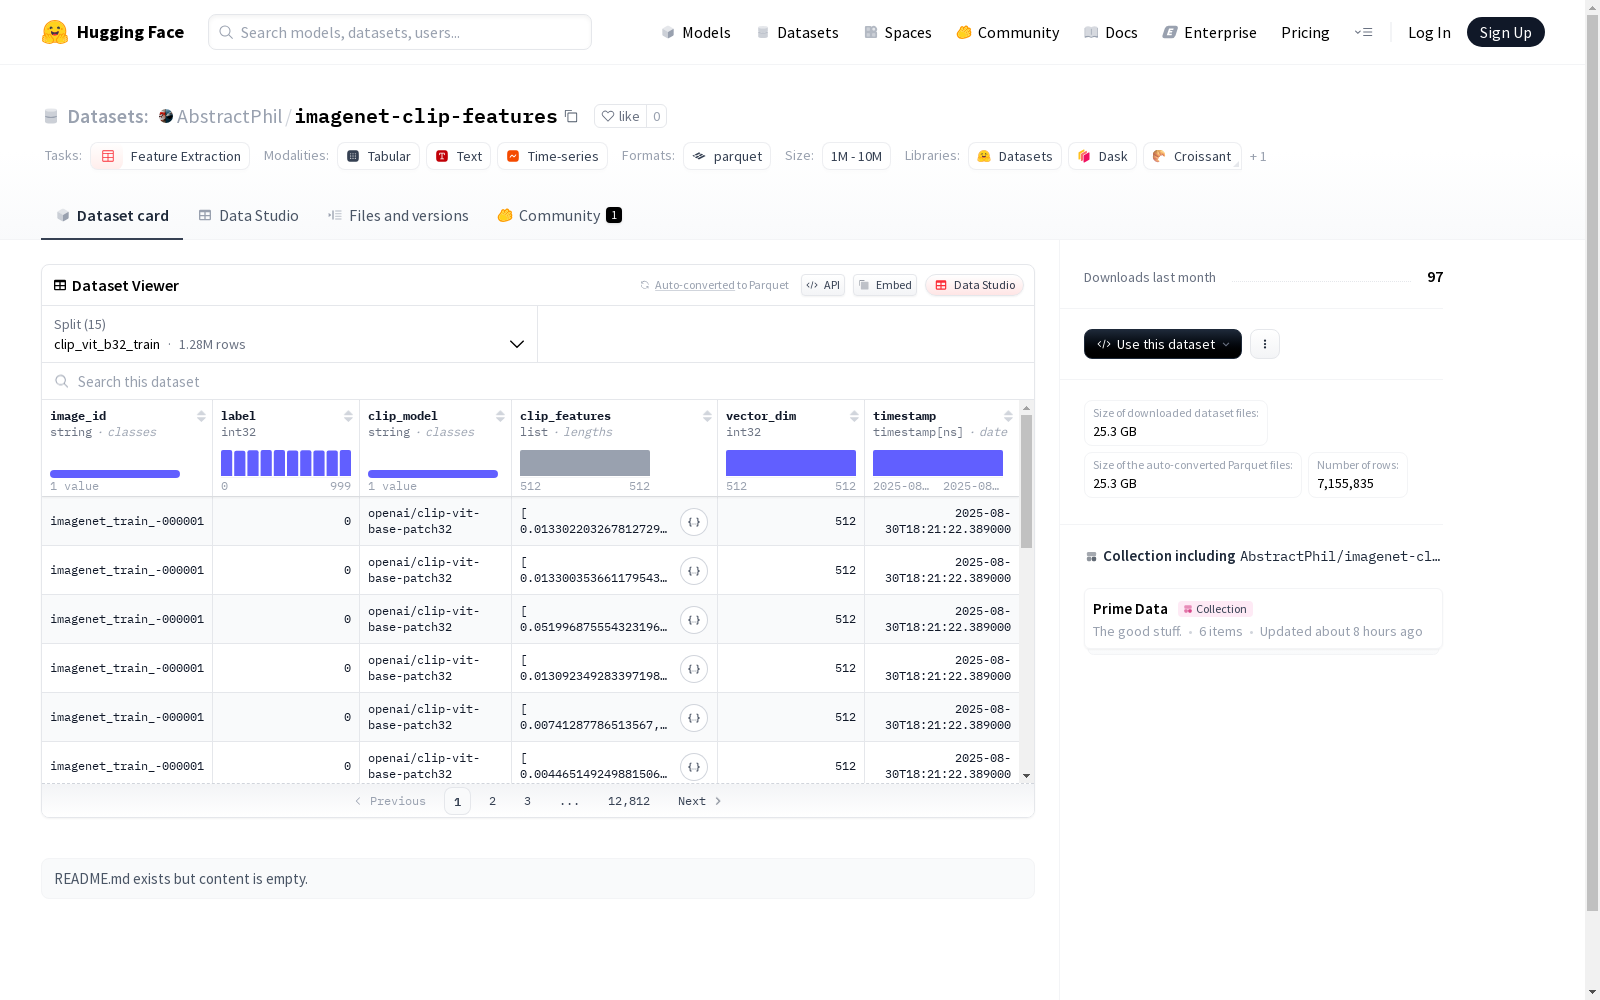The width and height of the screenshot is (1600, 1000).
Task: Select the Tabular modality tag
Action: pyautogui.click(x=378, y=156)
